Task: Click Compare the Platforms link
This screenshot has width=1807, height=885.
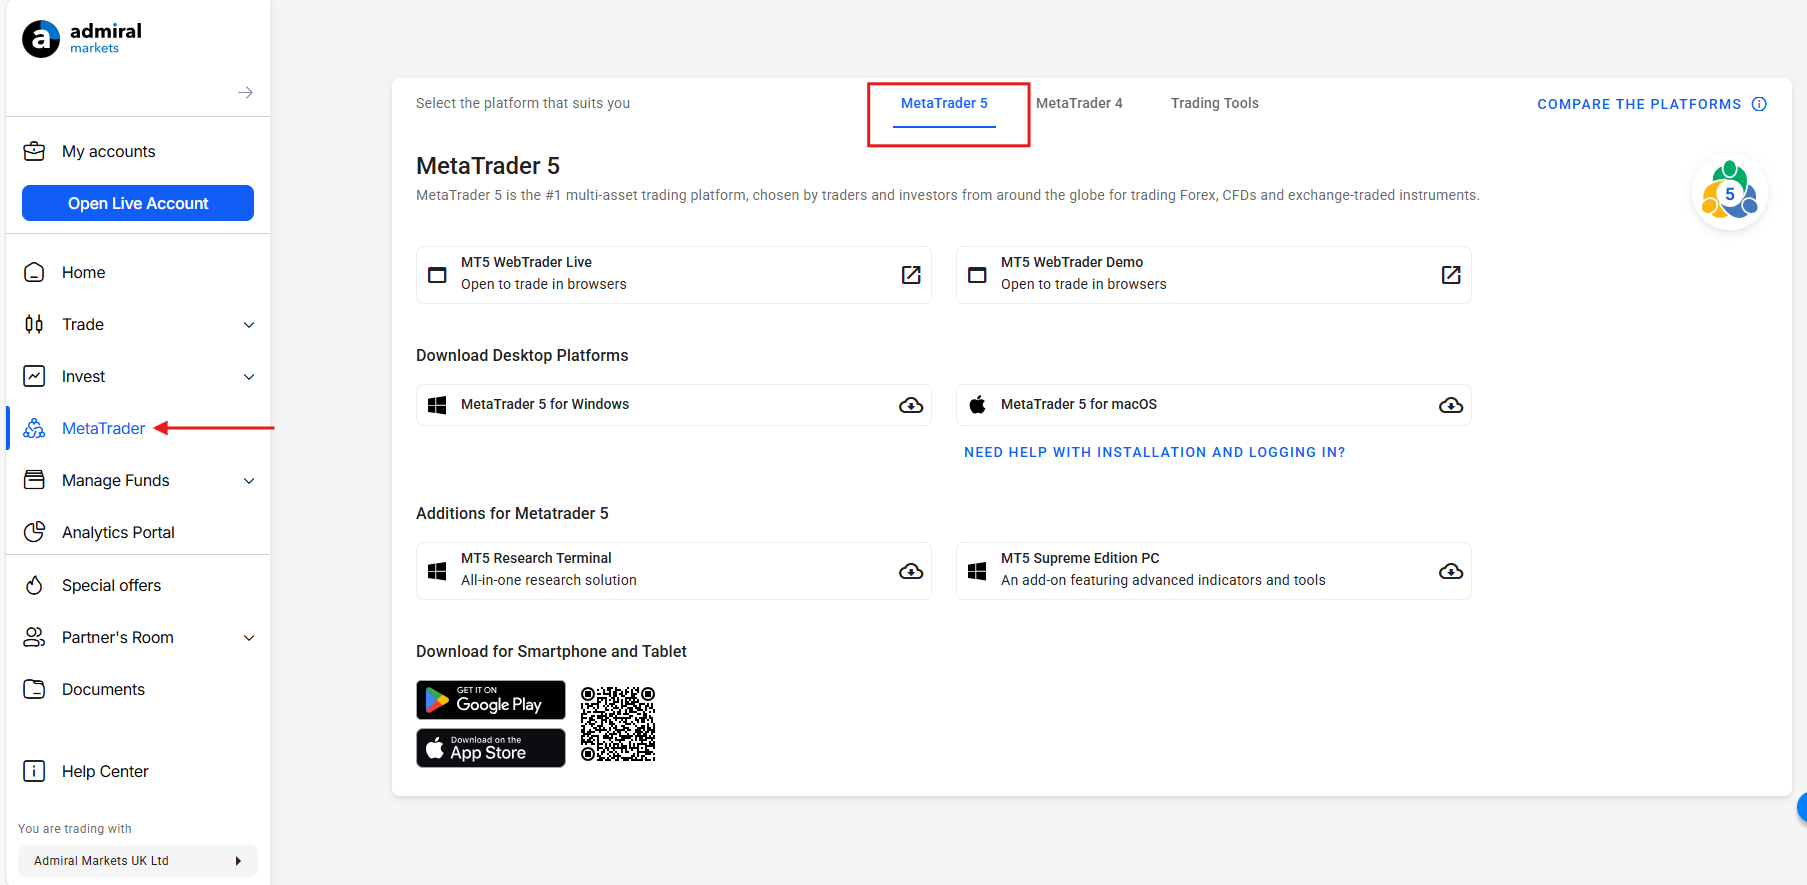Action: point(1639,104)
